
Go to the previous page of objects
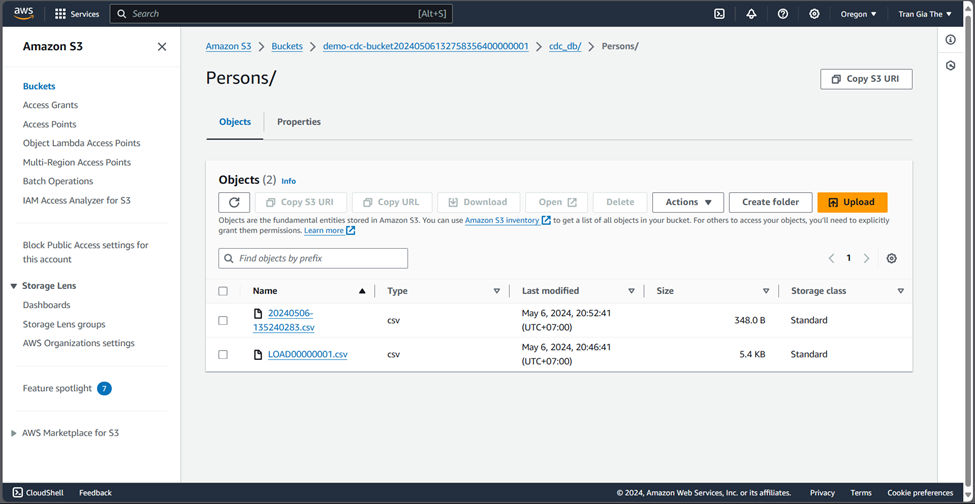click(x=831, y=259)
